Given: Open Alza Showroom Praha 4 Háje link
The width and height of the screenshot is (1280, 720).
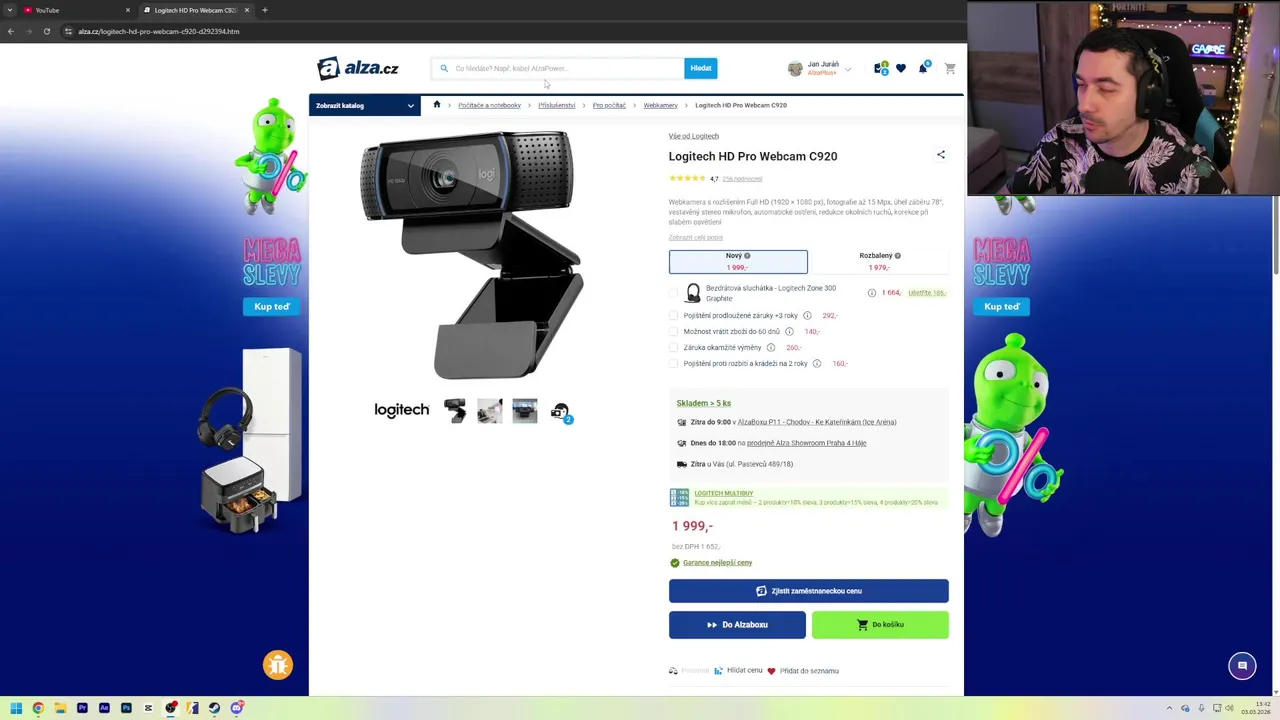Looking at the screenshot, I should [806, 443].
